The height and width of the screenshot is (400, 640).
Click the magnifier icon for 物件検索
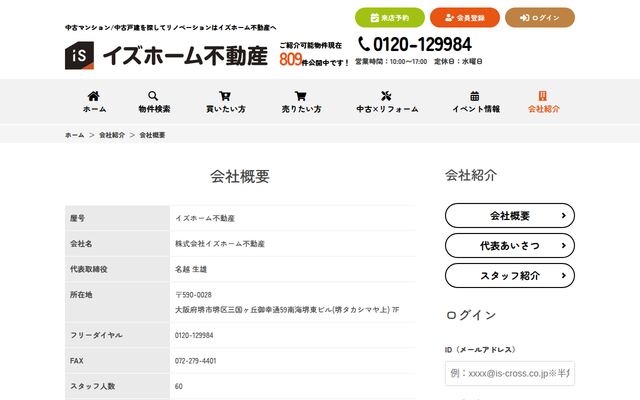pyautogui.click(x=153, y=96)
